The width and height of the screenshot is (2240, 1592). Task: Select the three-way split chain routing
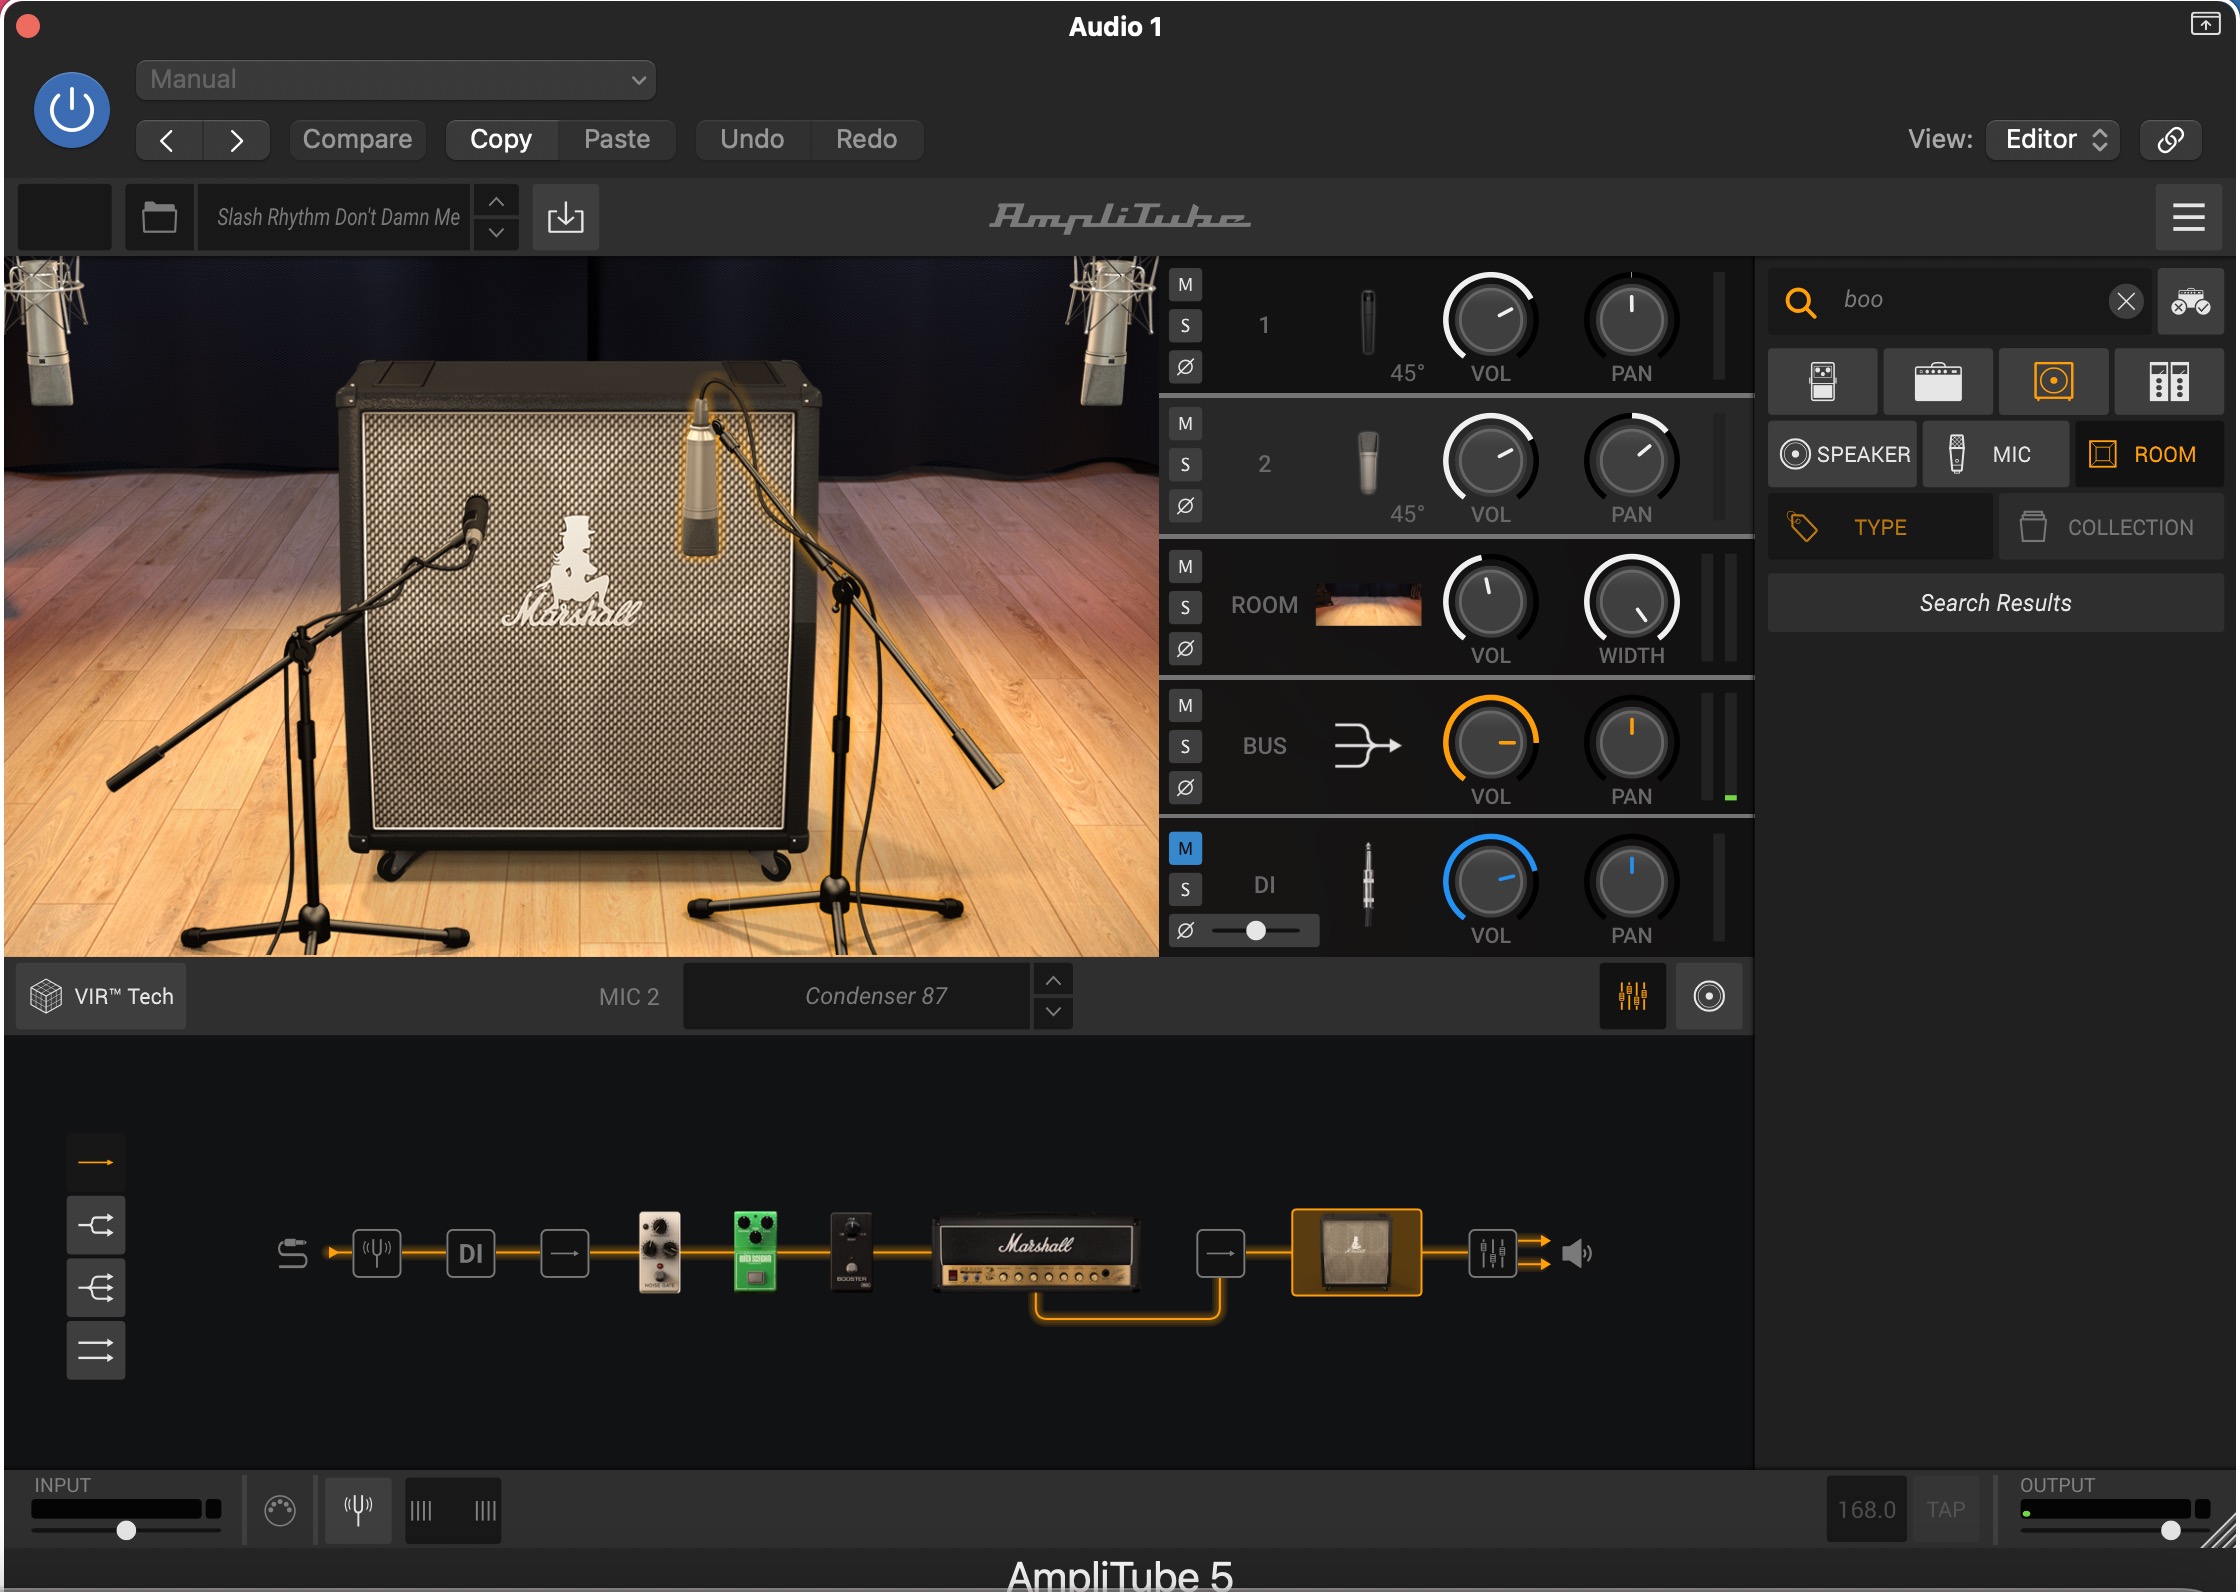click(x=96, y=1288)
